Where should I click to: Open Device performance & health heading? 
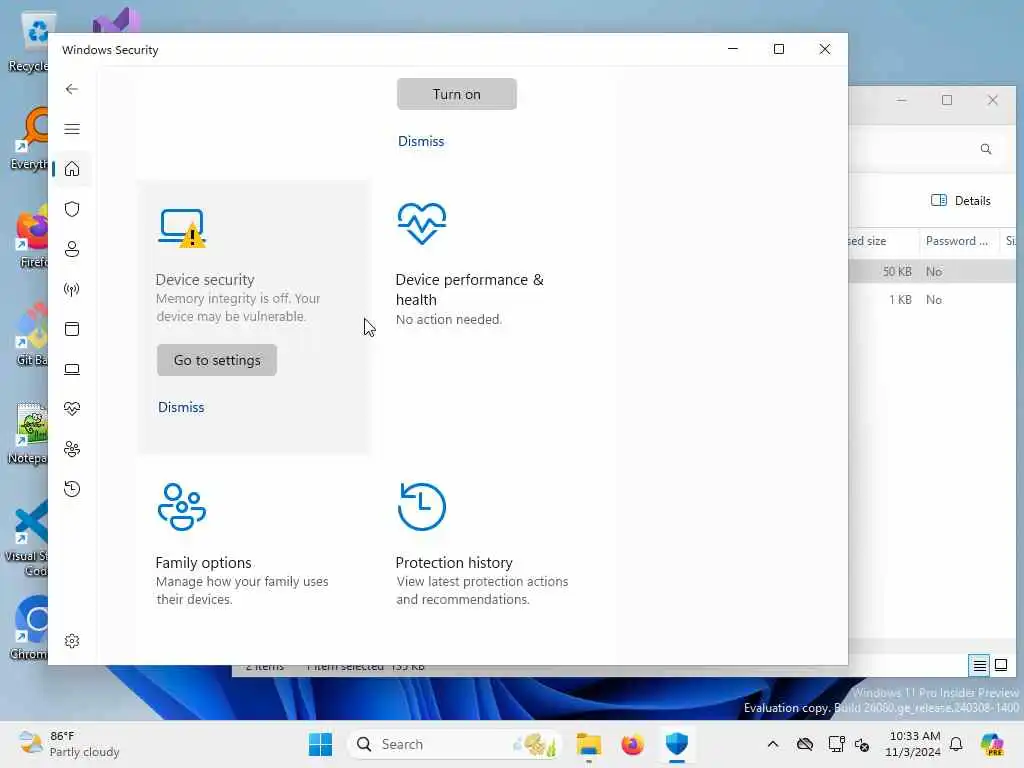pyautogui.click(x=470, y=290)
